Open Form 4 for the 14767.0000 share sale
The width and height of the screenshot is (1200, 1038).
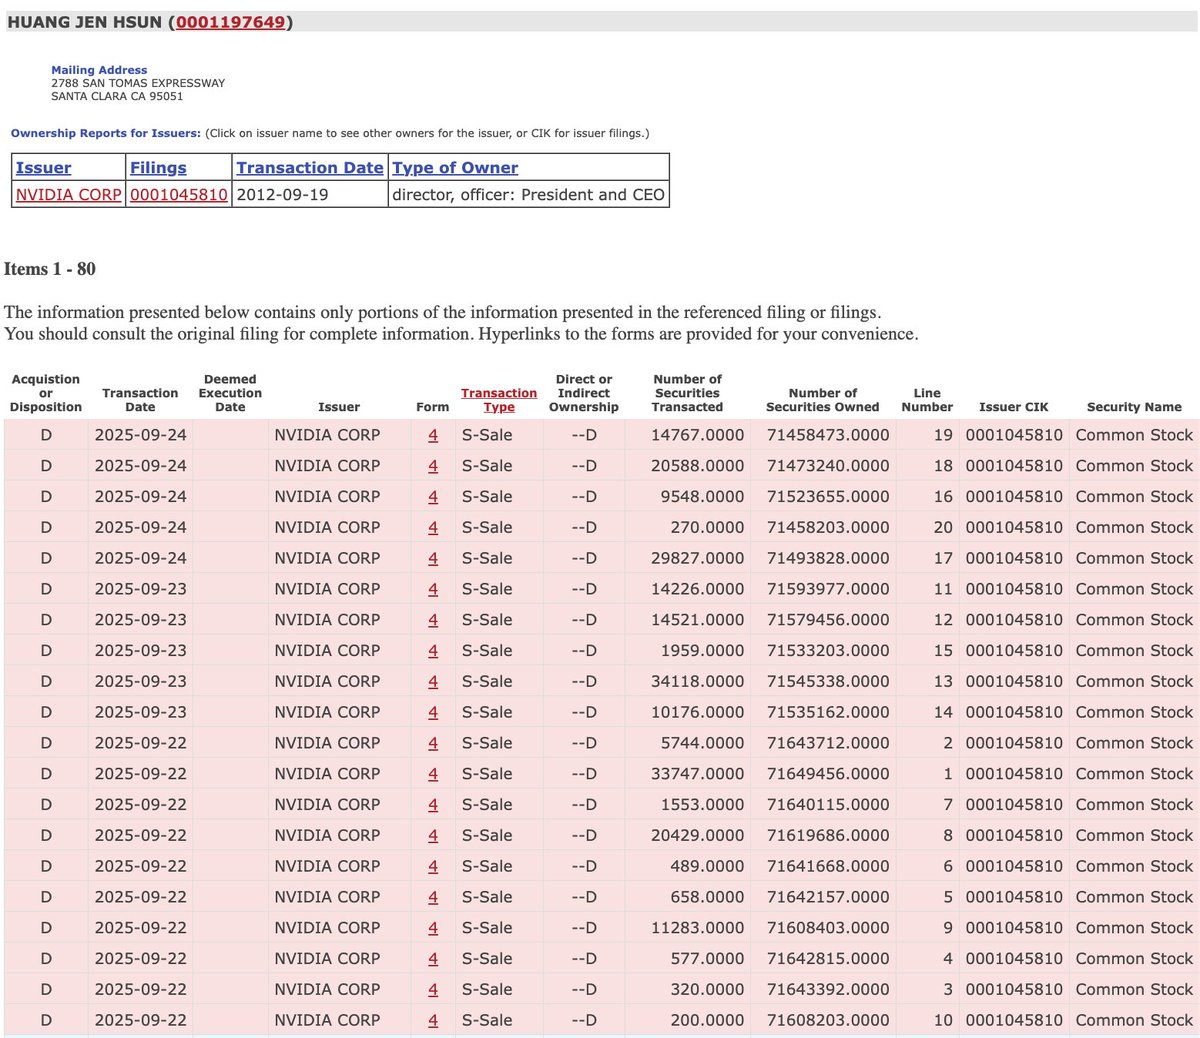point(433,435)
